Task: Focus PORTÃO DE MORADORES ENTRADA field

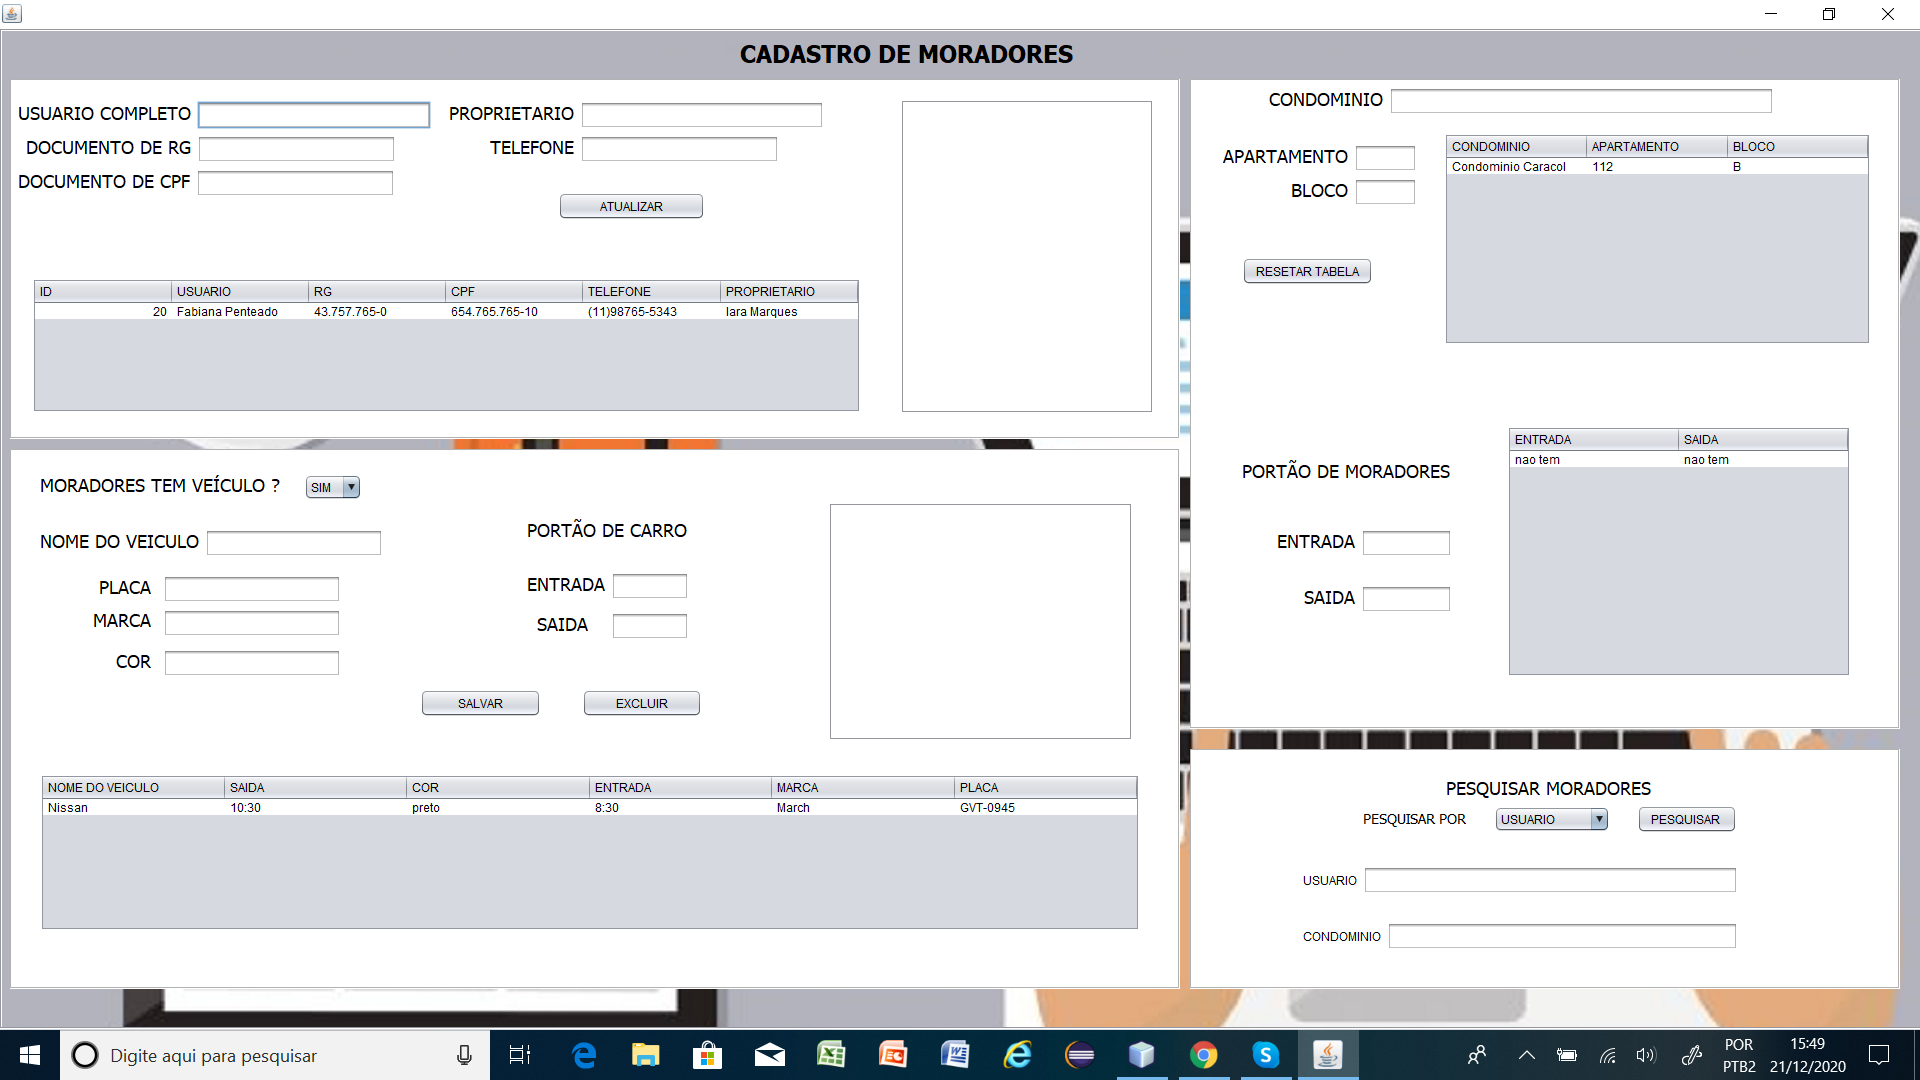Action: click(x=1406, y=543)
